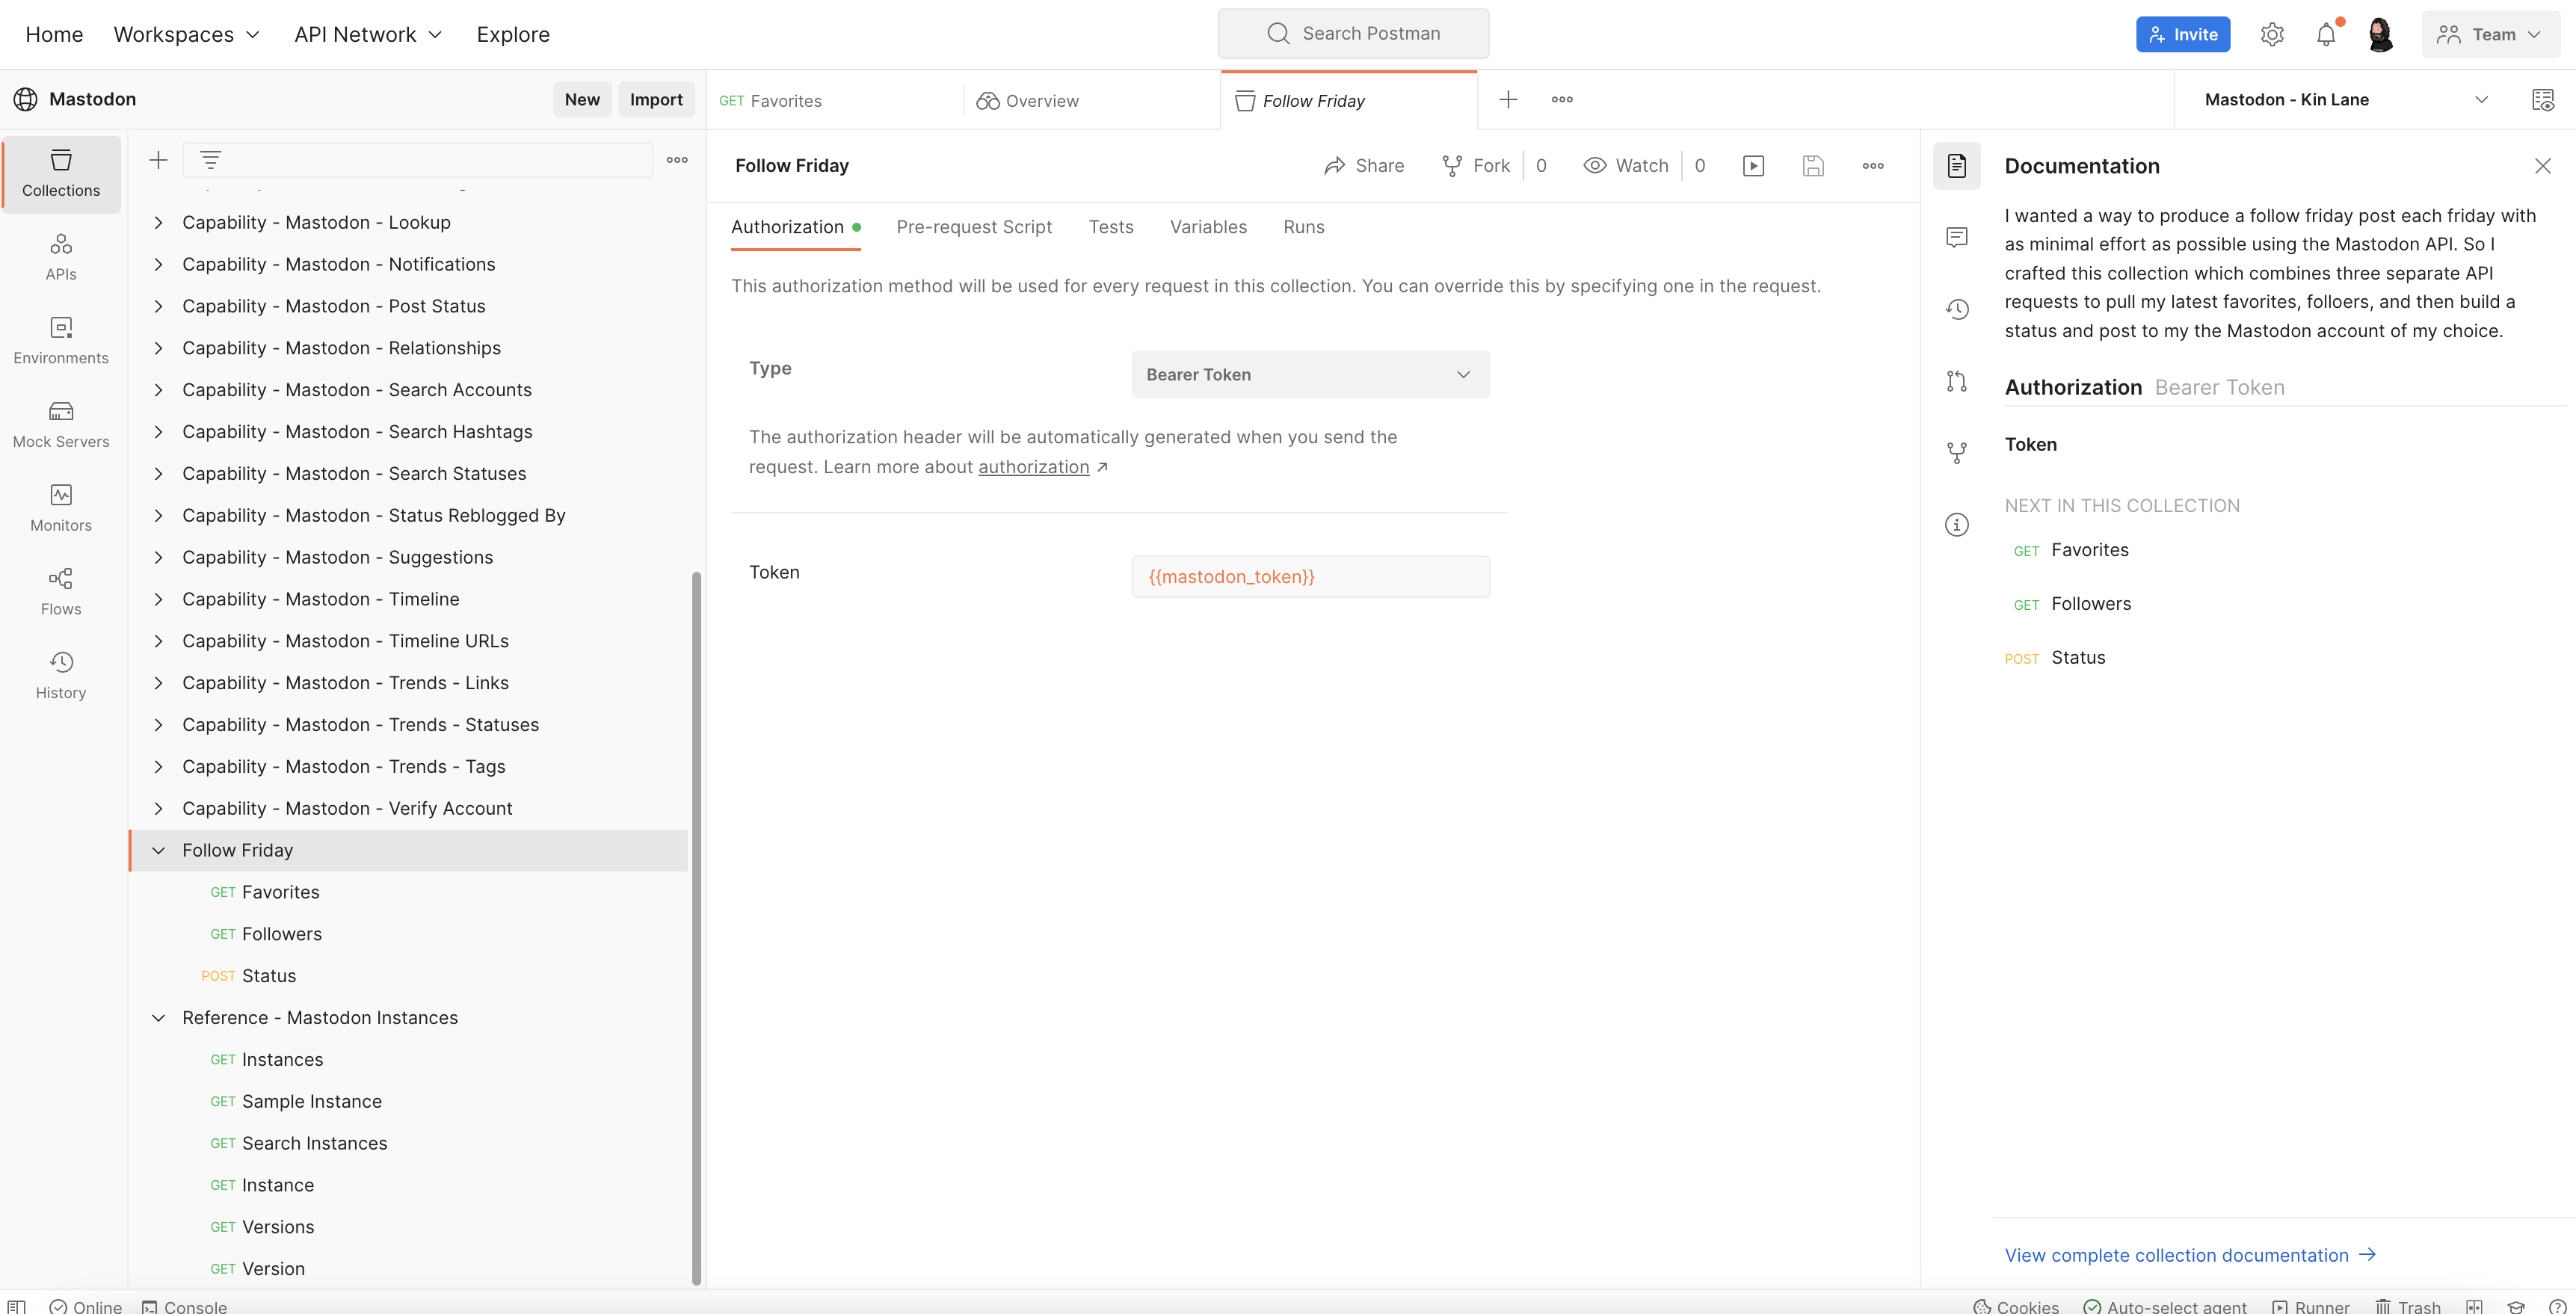
Task: Open the APIs sidebar section
Action: [61, 257]
